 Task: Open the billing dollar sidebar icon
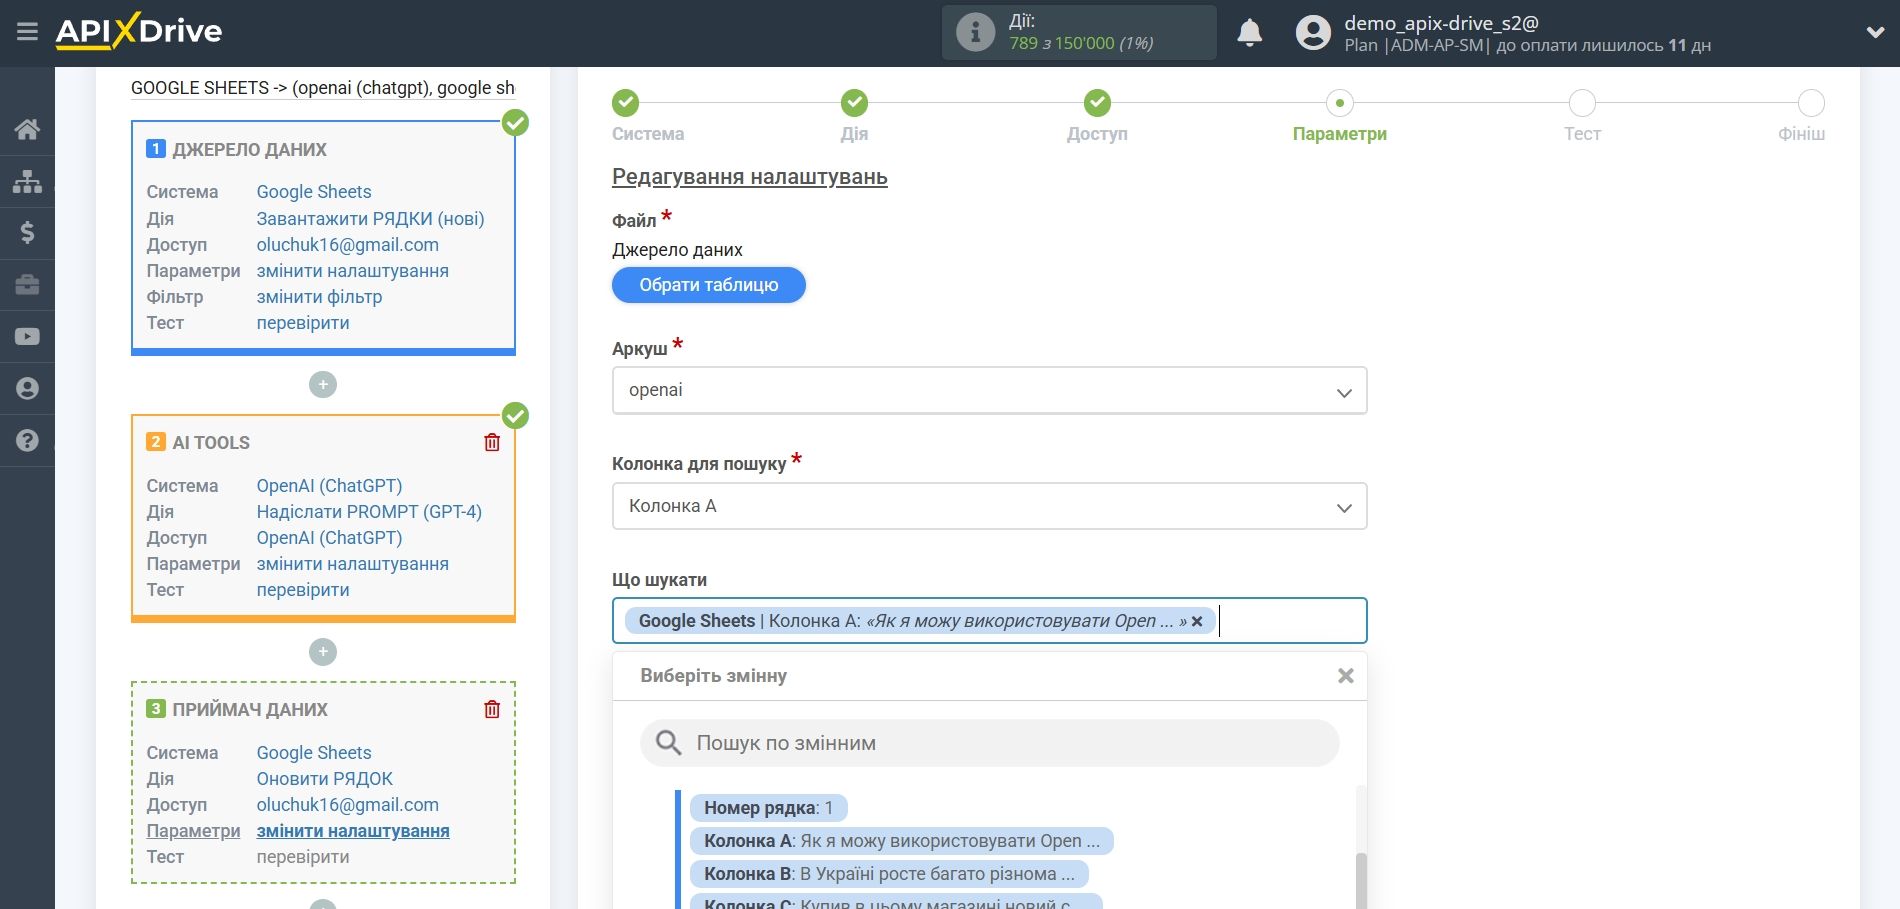27,233
